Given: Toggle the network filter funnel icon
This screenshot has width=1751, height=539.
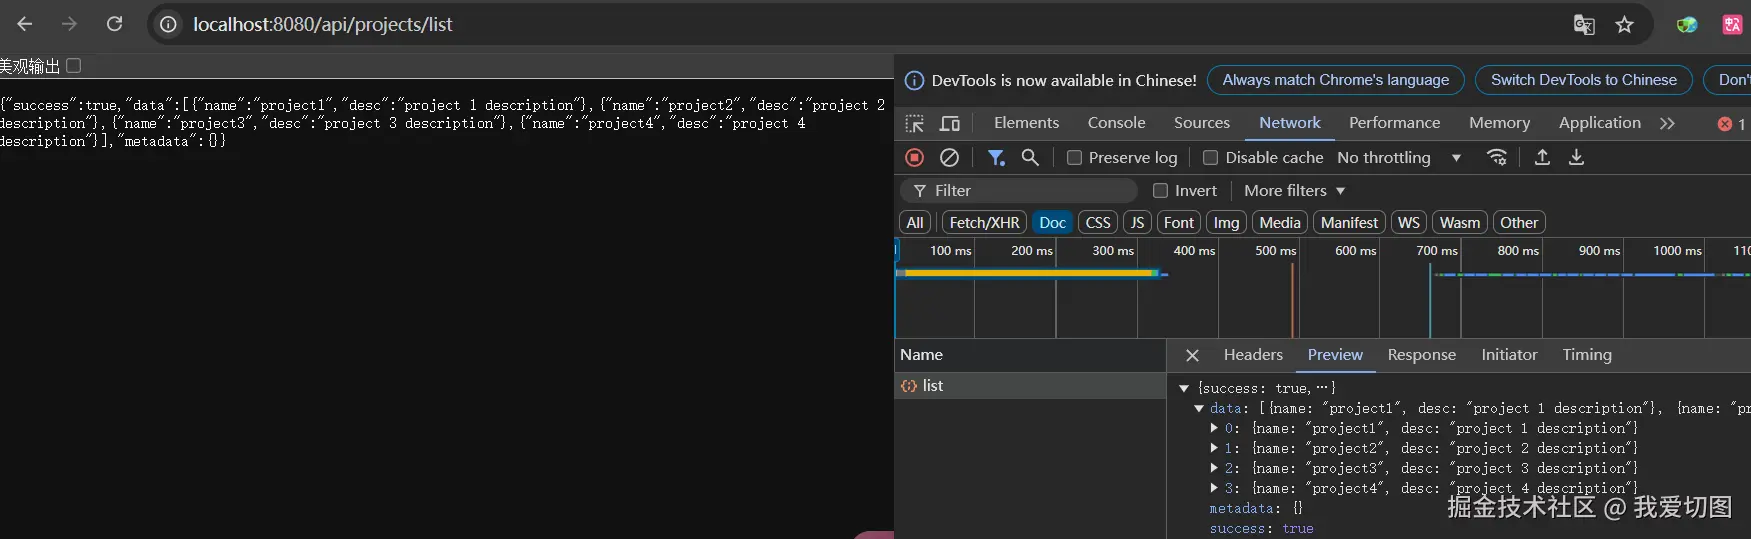Looking at the screenshot, I should pos(996,157).
